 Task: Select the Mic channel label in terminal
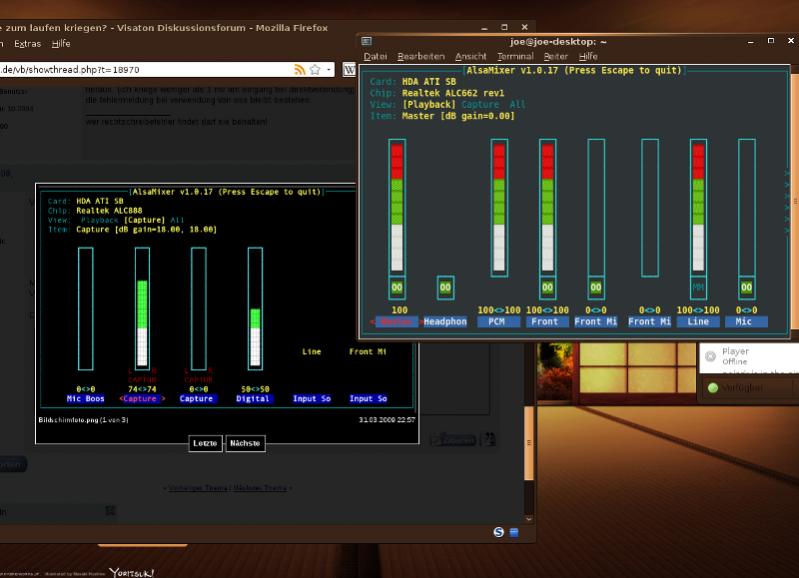coord(746,322)
